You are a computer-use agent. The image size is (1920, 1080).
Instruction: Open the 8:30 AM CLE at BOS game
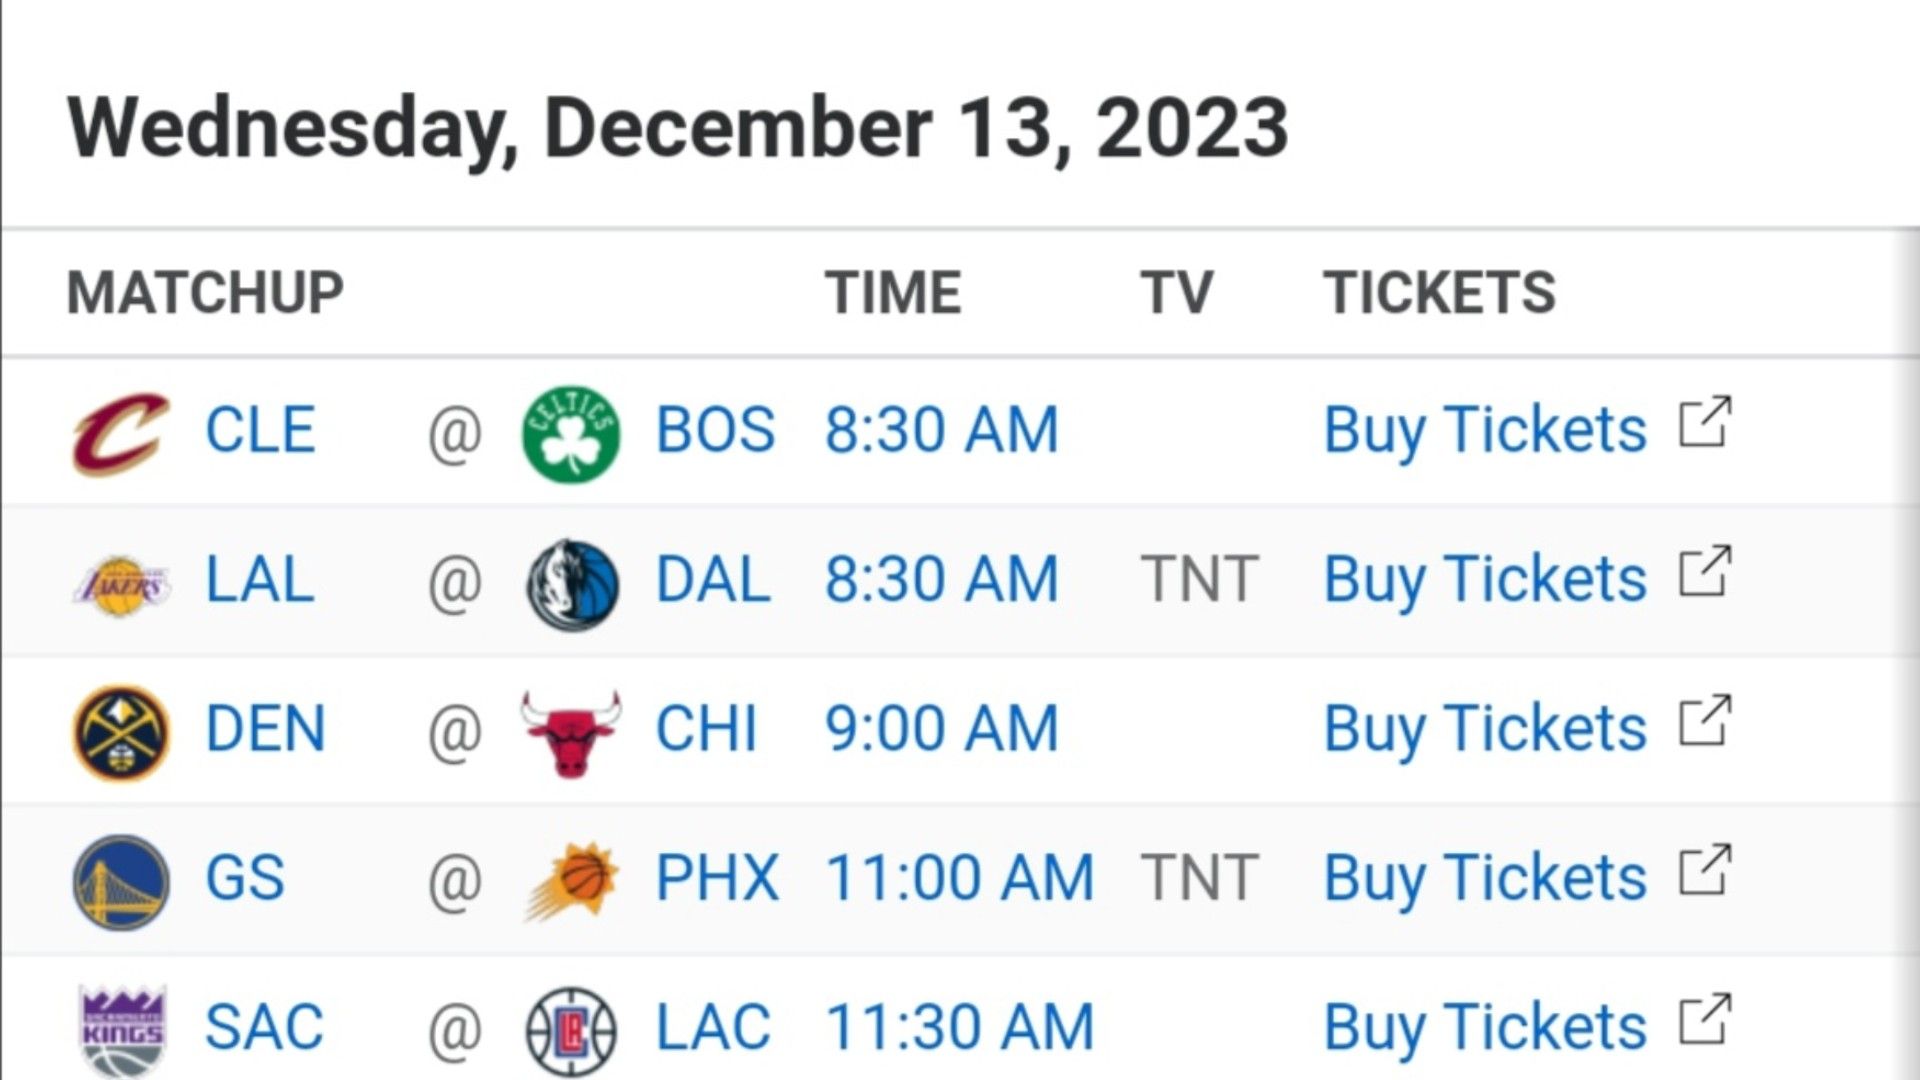[941, 430]
